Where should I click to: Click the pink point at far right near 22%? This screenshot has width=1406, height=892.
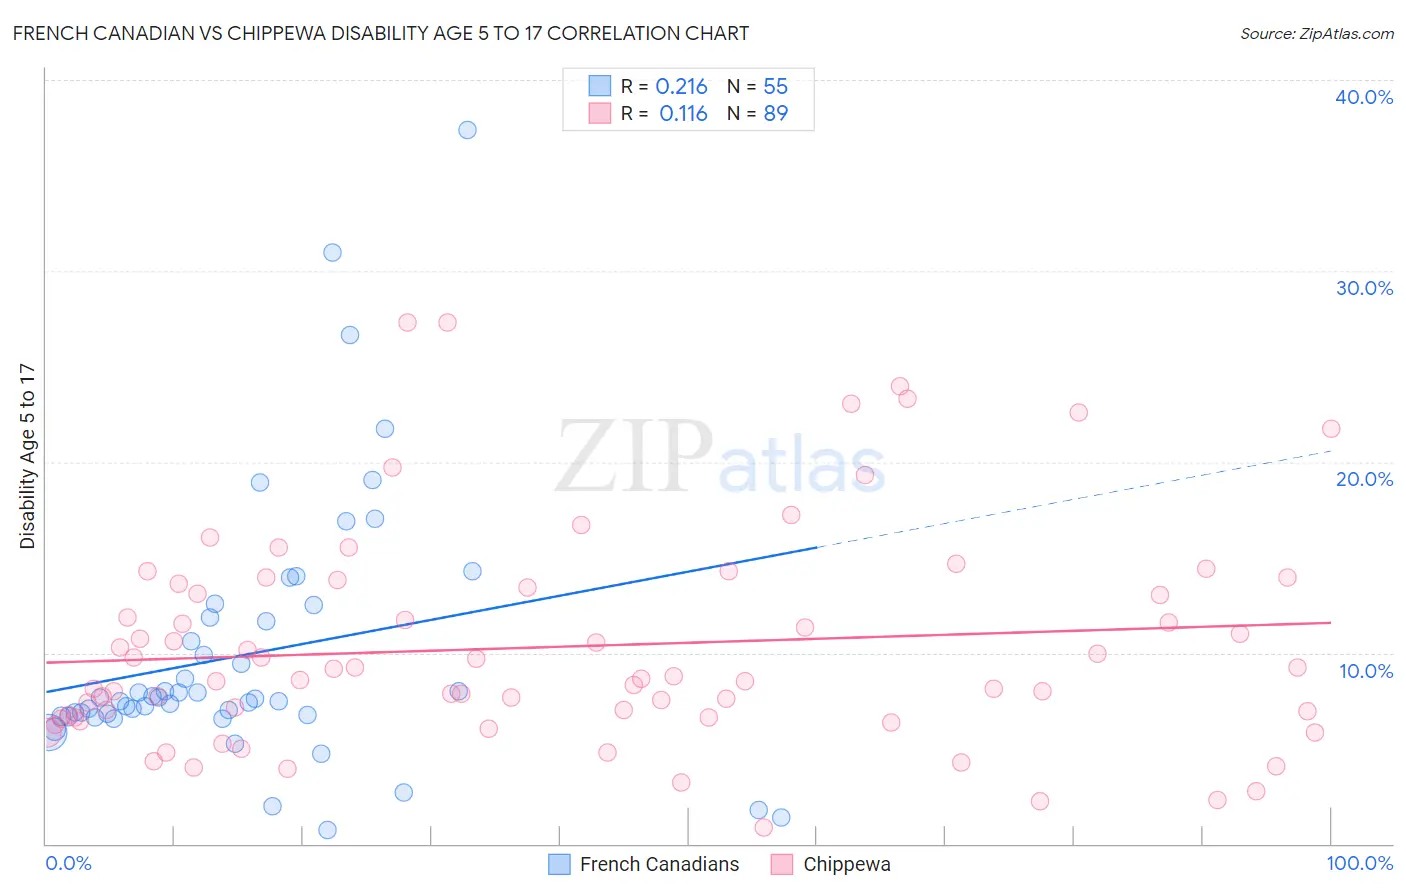(x=1331, y=429)
